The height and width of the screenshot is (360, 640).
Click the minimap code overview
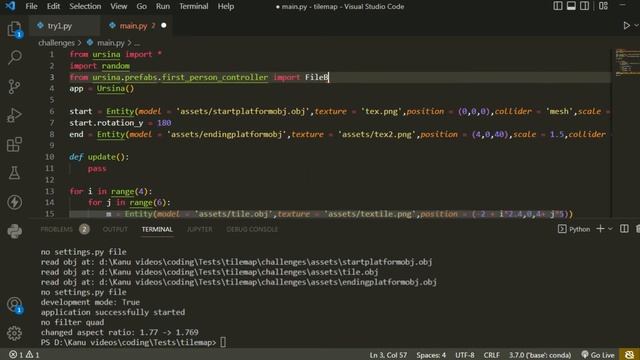pyautogui.click(x=627, y=63)
